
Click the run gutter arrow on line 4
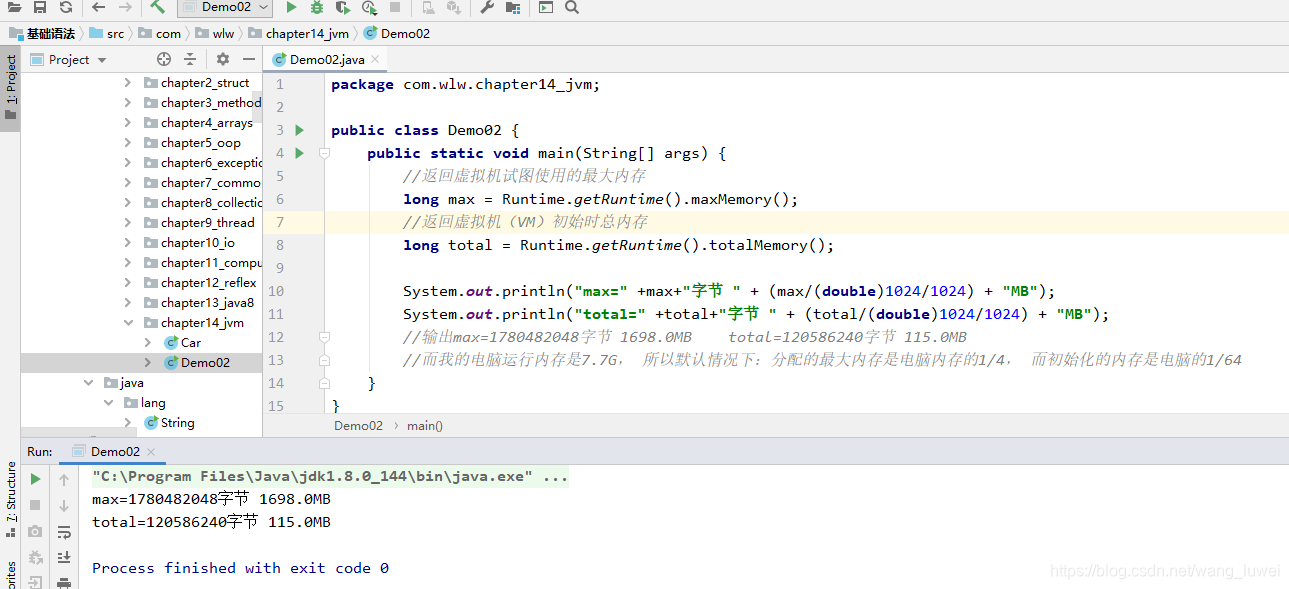point(299,153)
